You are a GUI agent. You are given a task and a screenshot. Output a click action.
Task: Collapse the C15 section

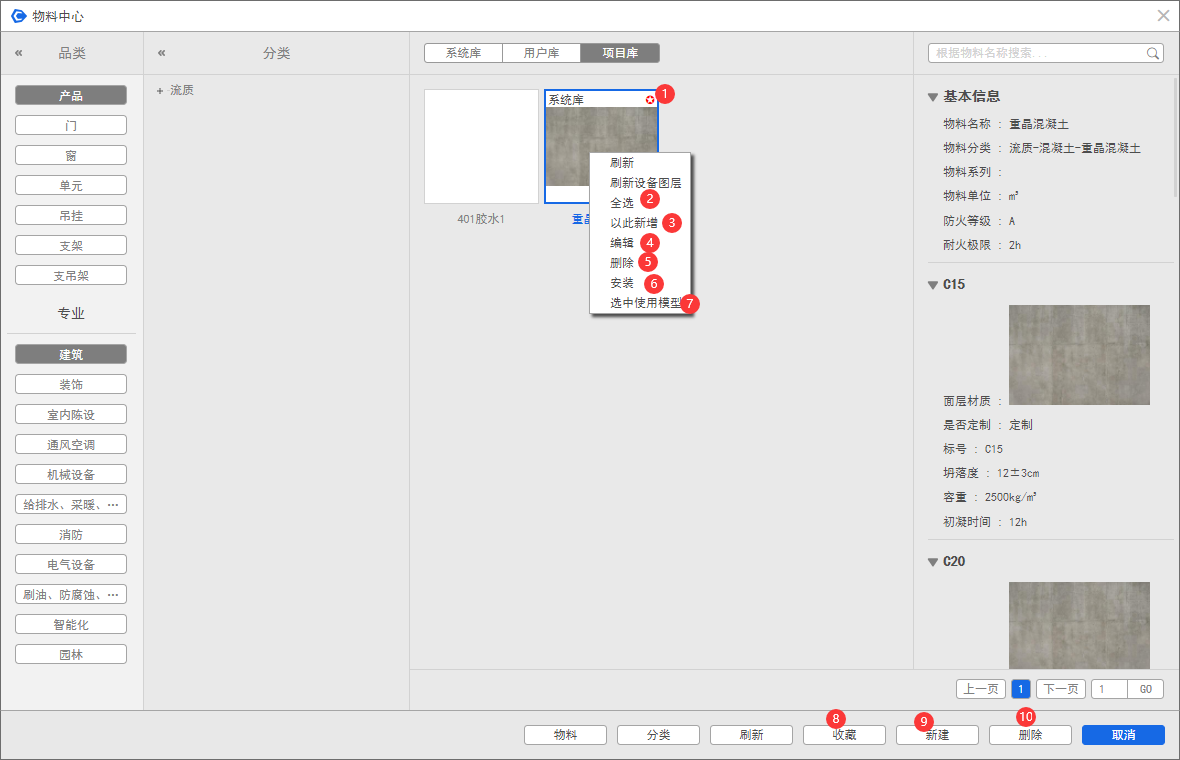point(932,285)
